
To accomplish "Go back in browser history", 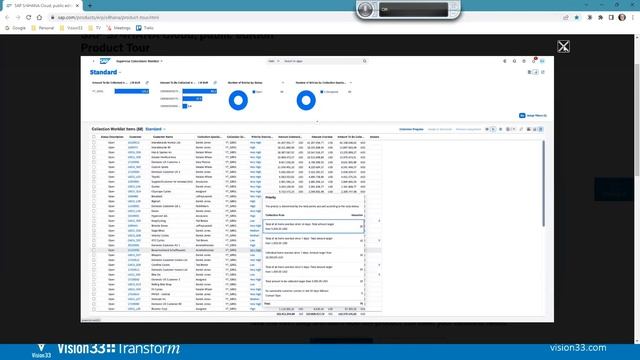I will (x=7, y=17).
